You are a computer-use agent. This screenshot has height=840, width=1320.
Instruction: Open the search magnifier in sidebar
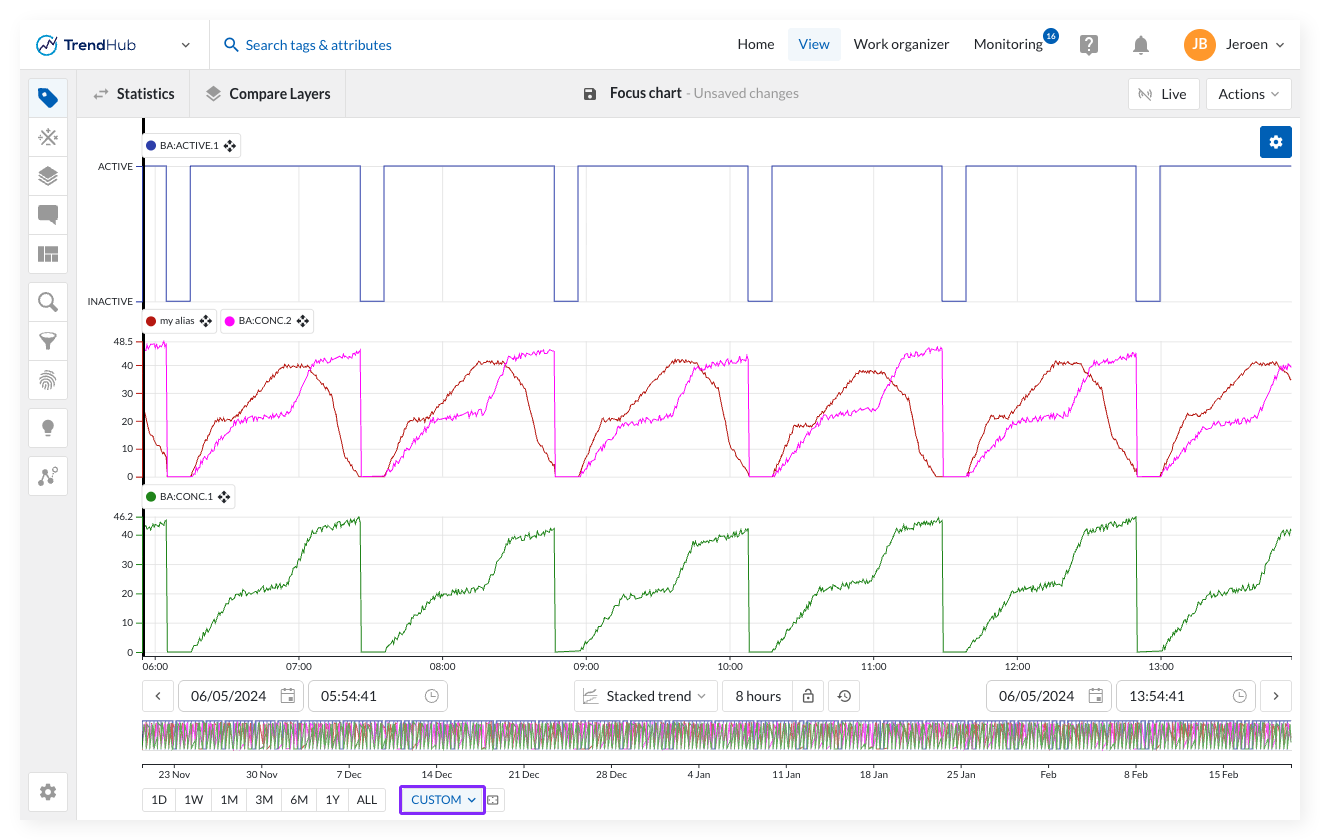tap(48, 302)
